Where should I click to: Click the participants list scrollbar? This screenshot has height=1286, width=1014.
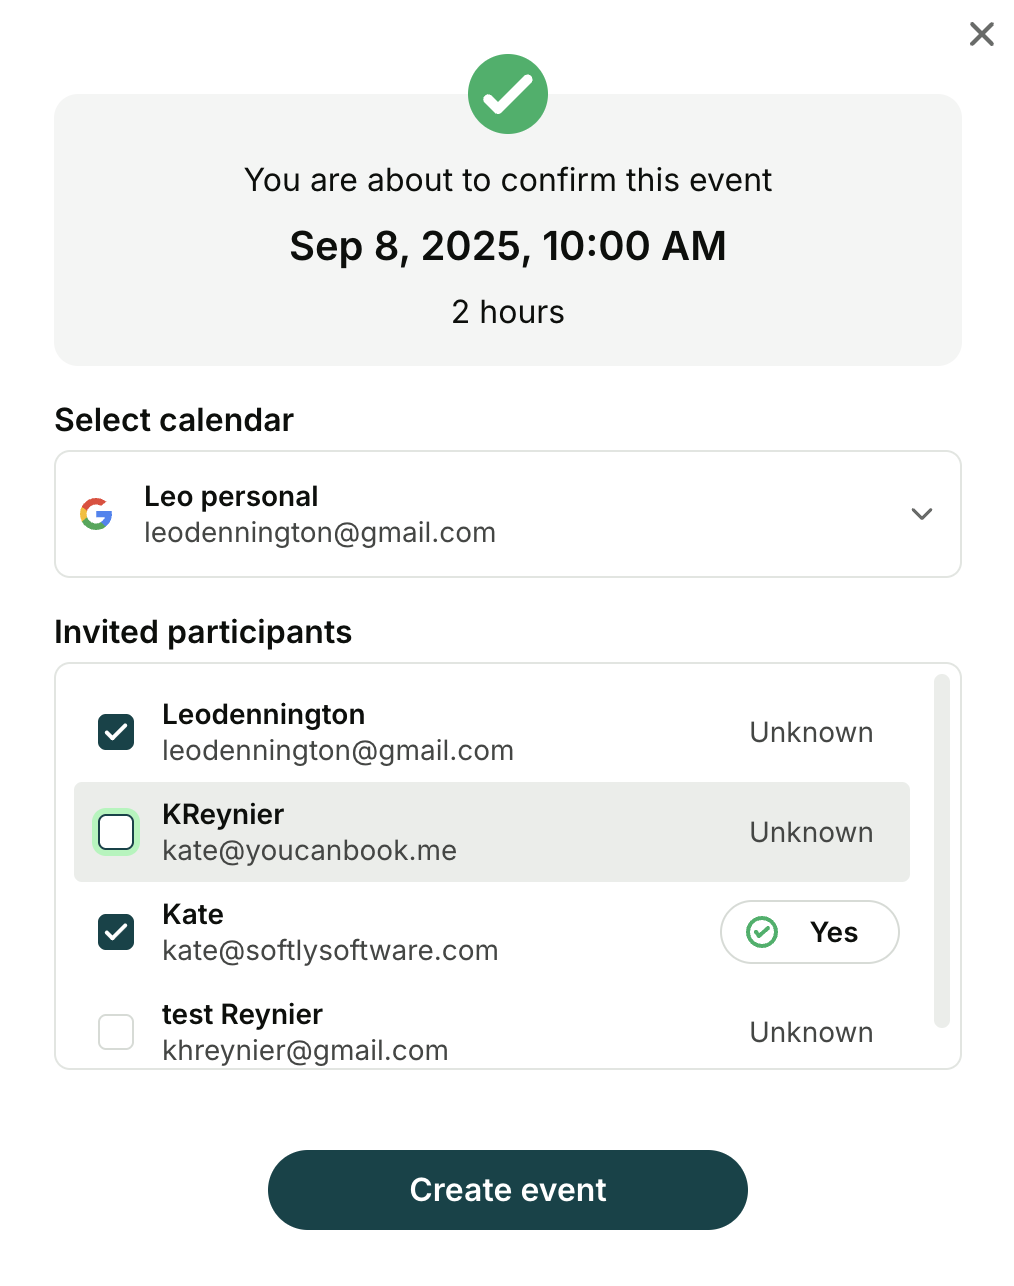[x=940, y=850]
